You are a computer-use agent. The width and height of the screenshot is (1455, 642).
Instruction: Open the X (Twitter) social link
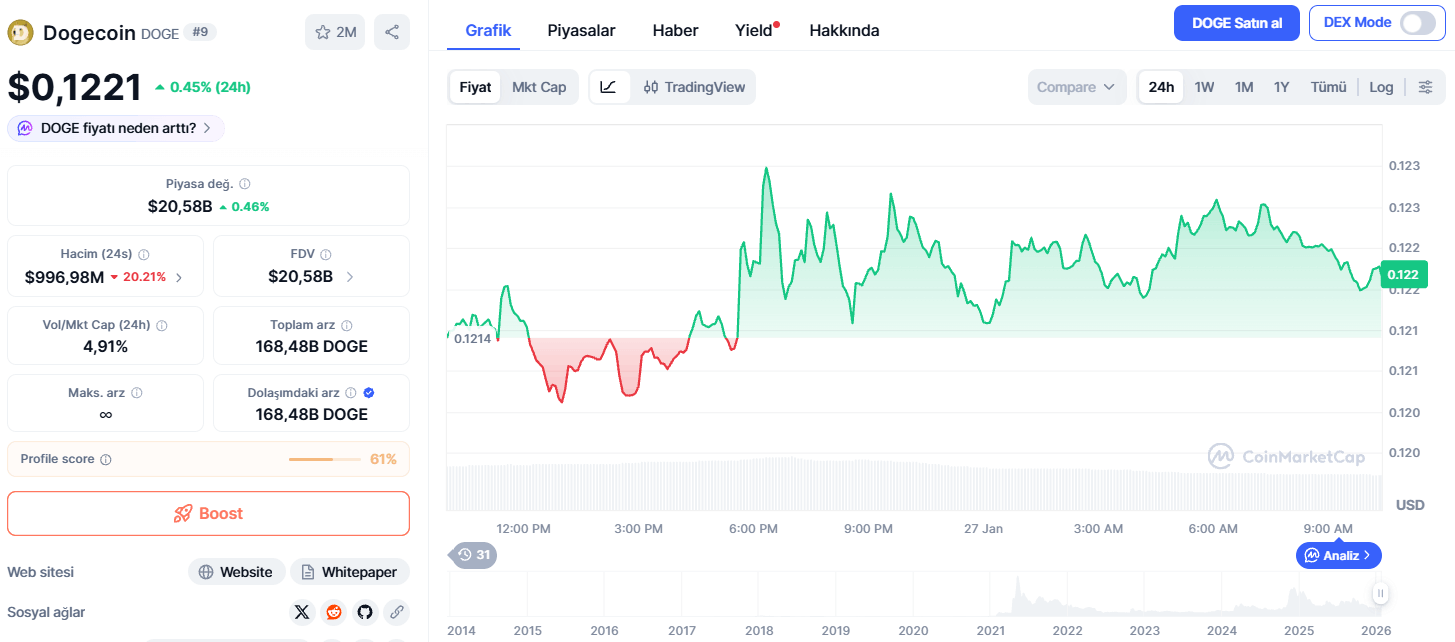[302, 612]
